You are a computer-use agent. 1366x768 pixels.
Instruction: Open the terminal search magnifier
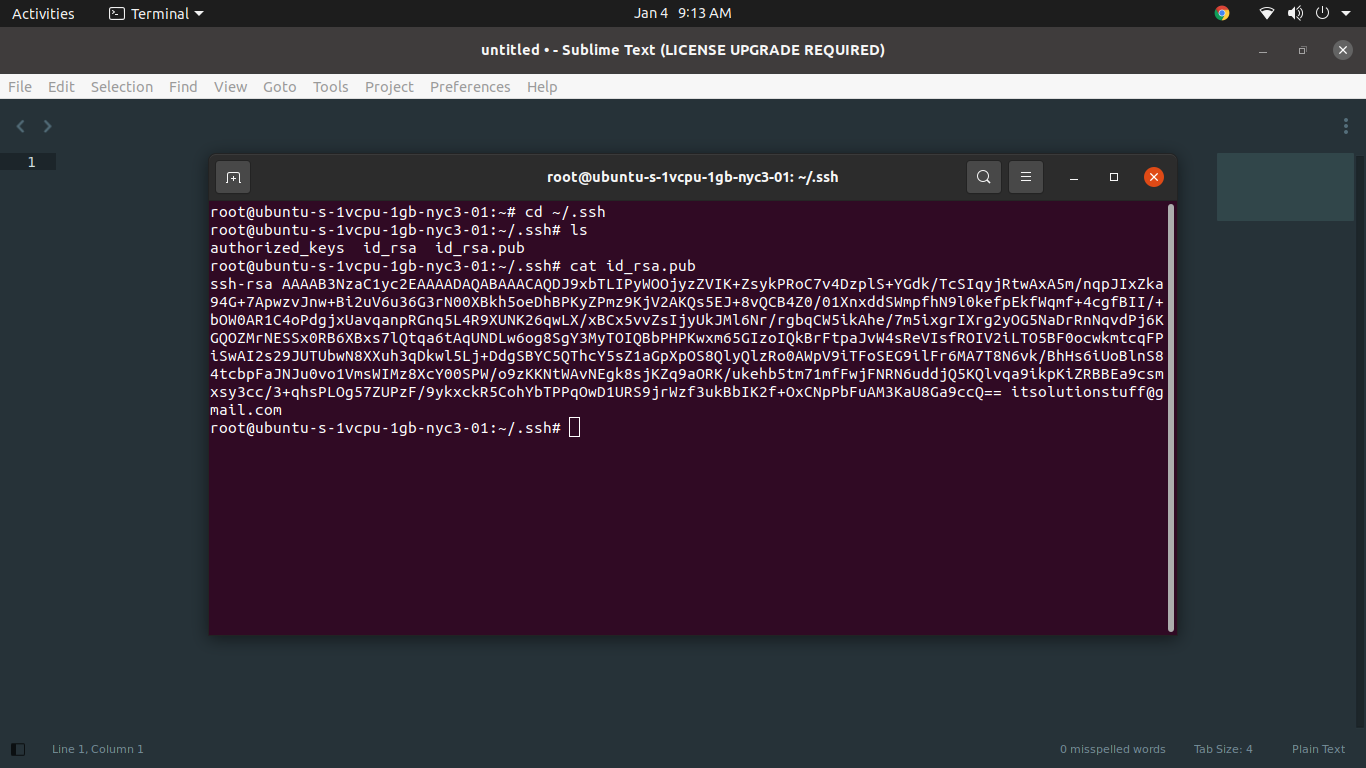point(983,177)
